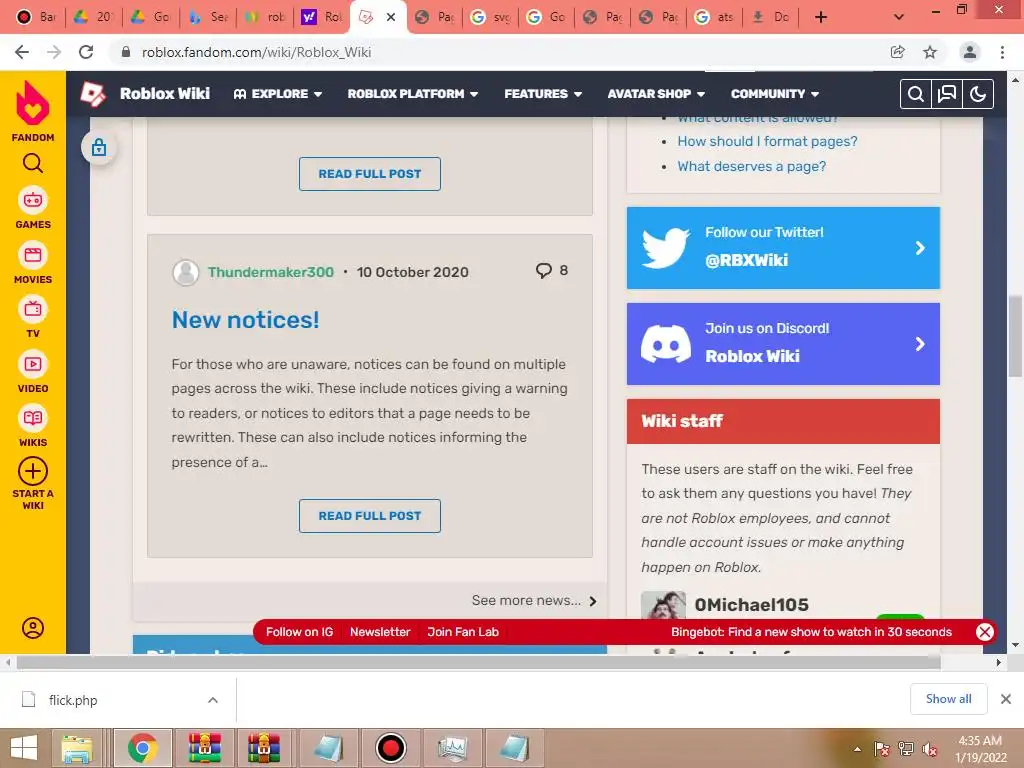Open the New notices! post title
Viewport: 1024px width, 768px height.
(246, 320)
